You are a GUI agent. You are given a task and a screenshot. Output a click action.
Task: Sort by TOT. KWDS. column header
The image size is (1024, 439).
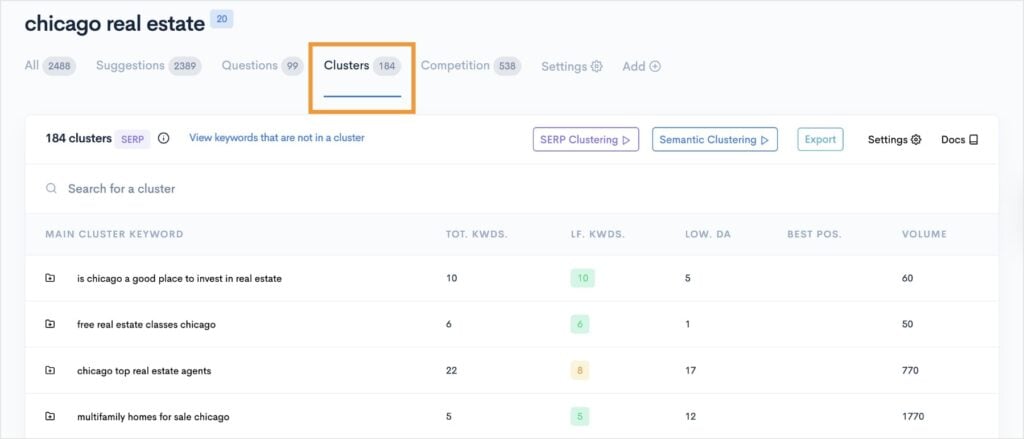[x=476, y=234]
